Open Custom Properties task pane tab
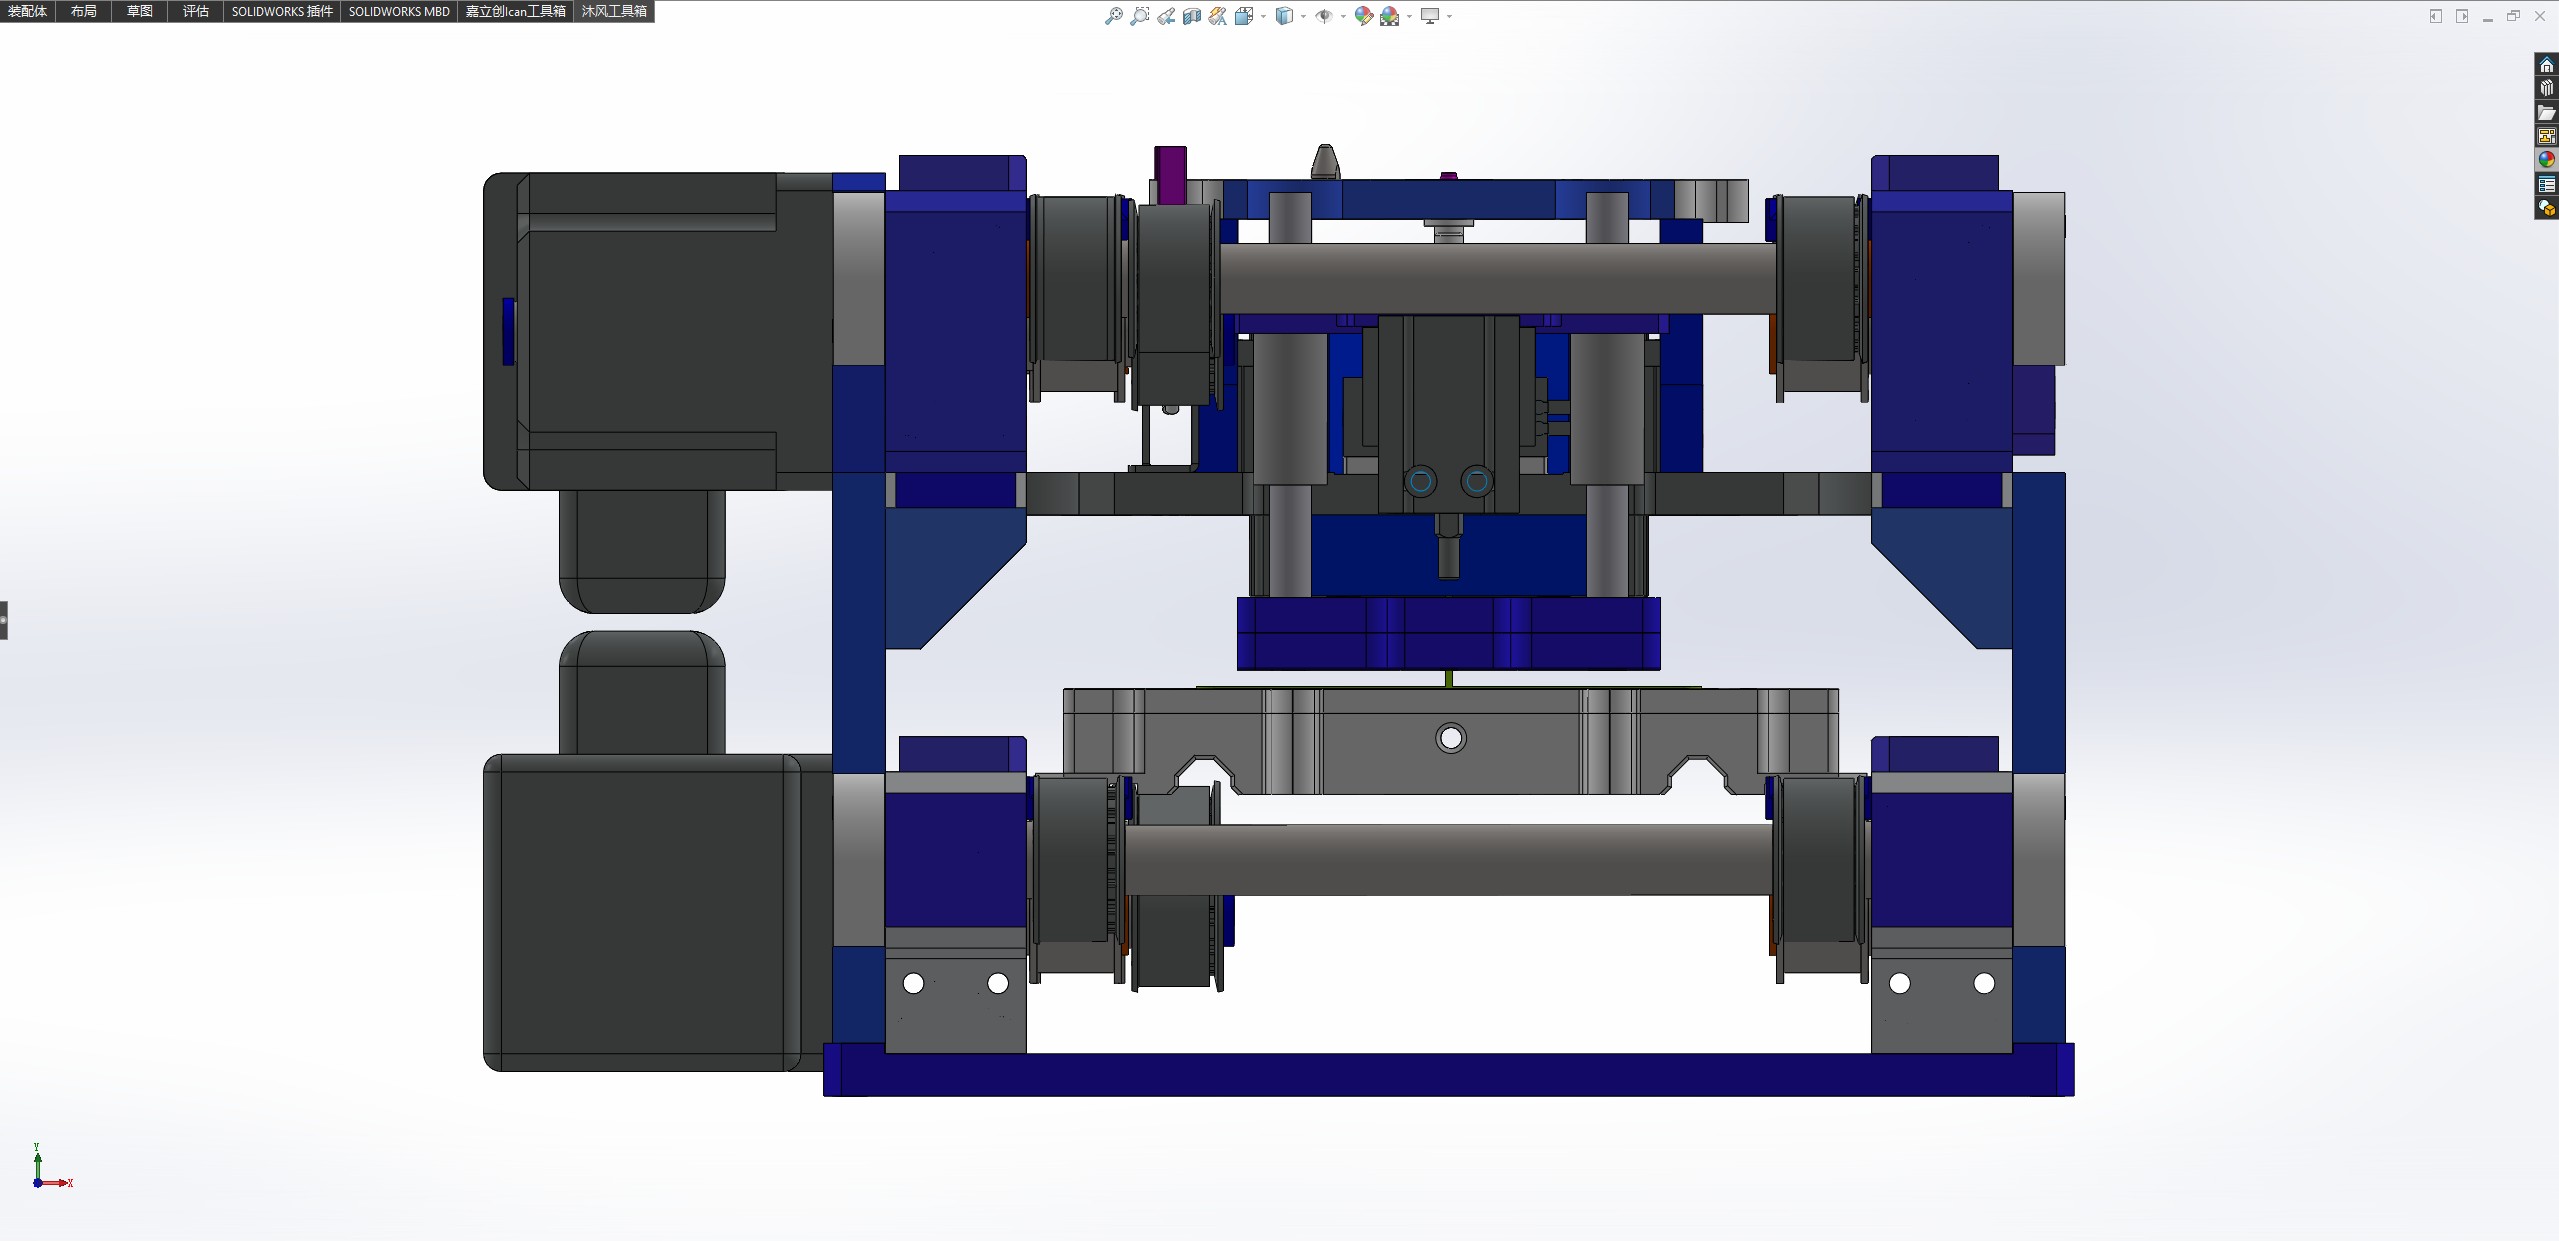Viewport: 2559px width, 1241px height. click(2546, 184)
